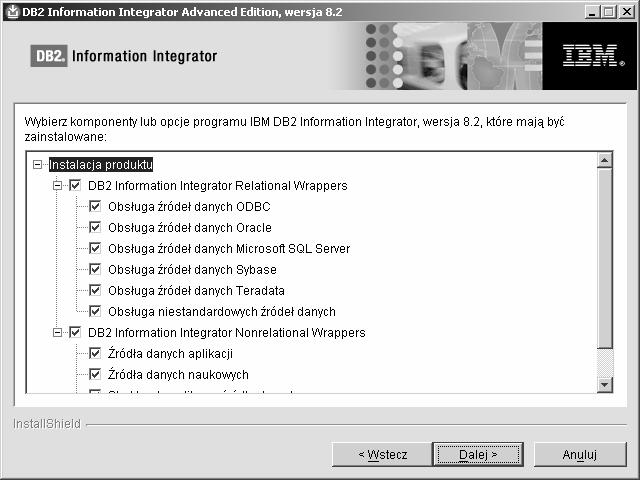
Task: Toggle the Sybase data source checkbox
Action: click(x=95, y=269)
